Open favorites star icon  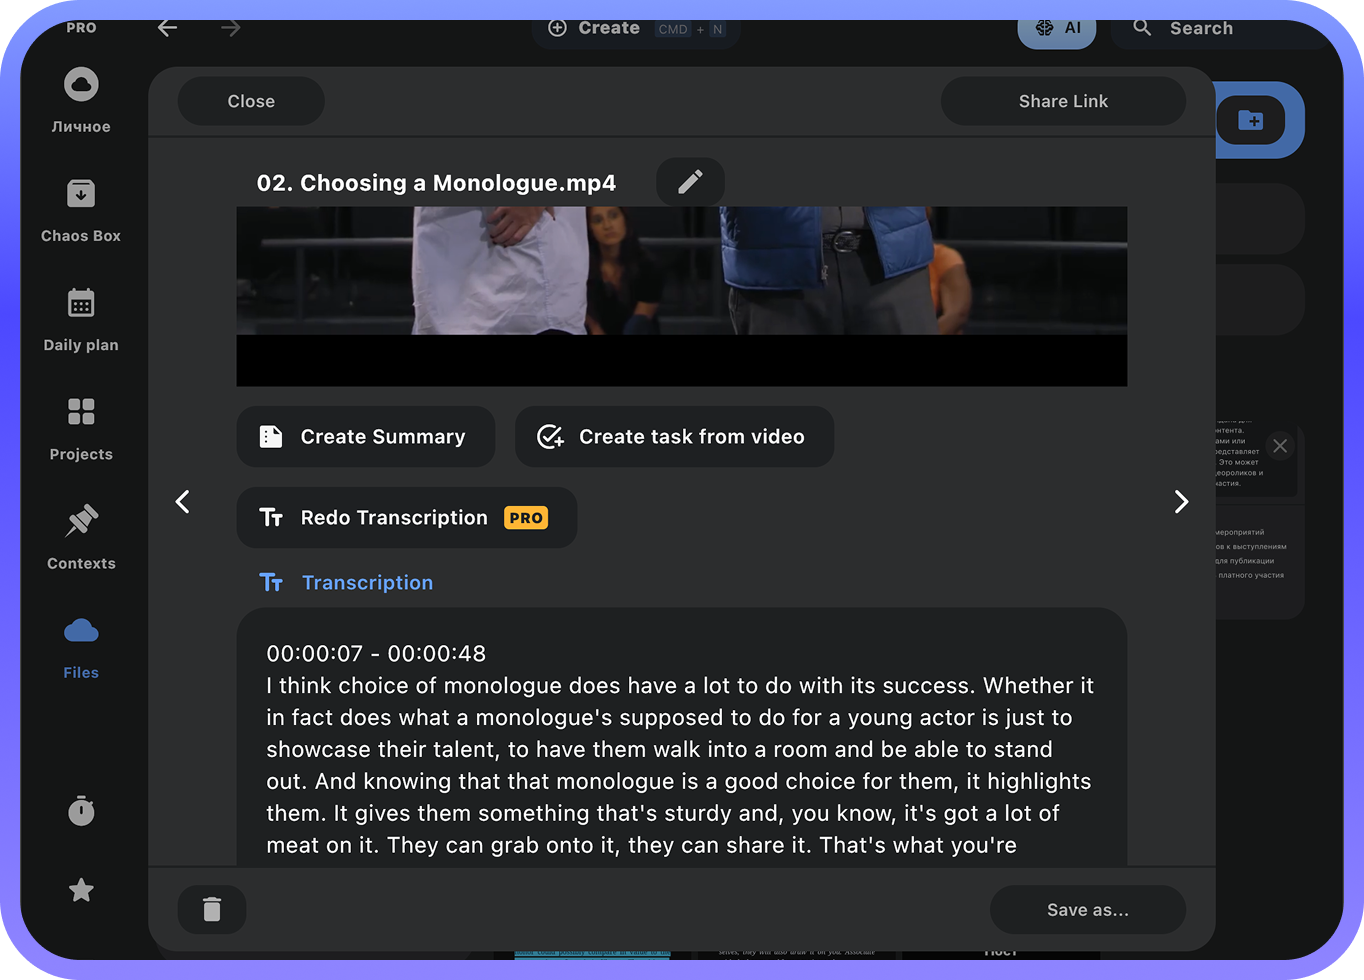click(x=81, y=890)
